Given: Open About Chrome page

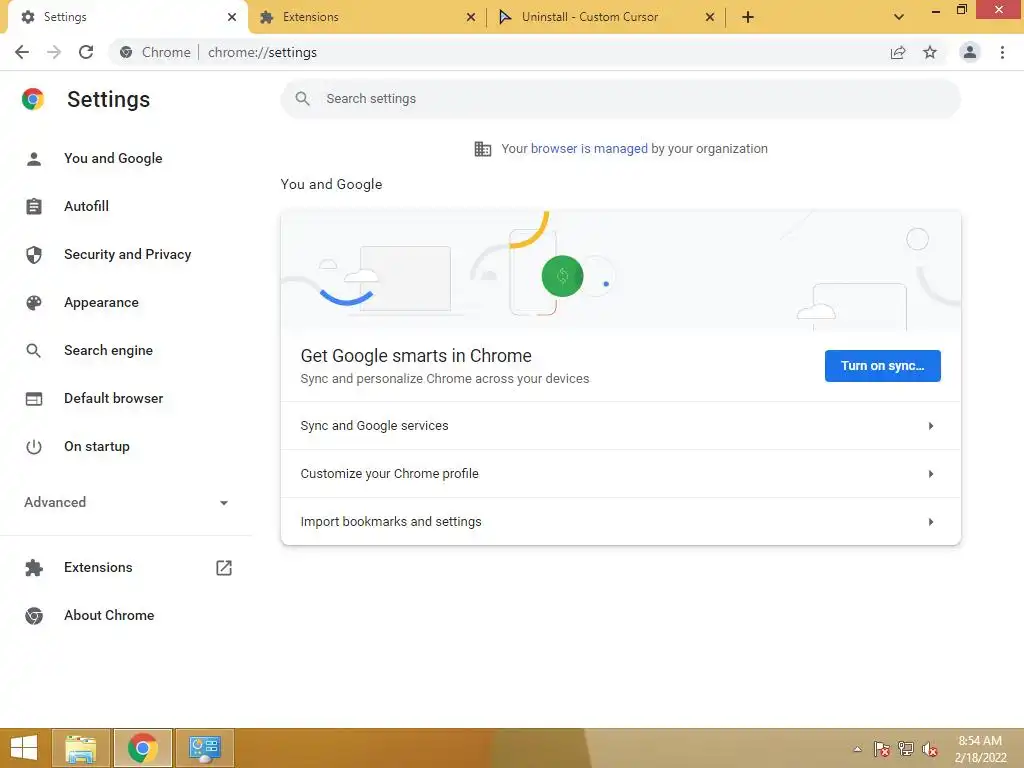Looking at the screenshot, I should 109,616.
